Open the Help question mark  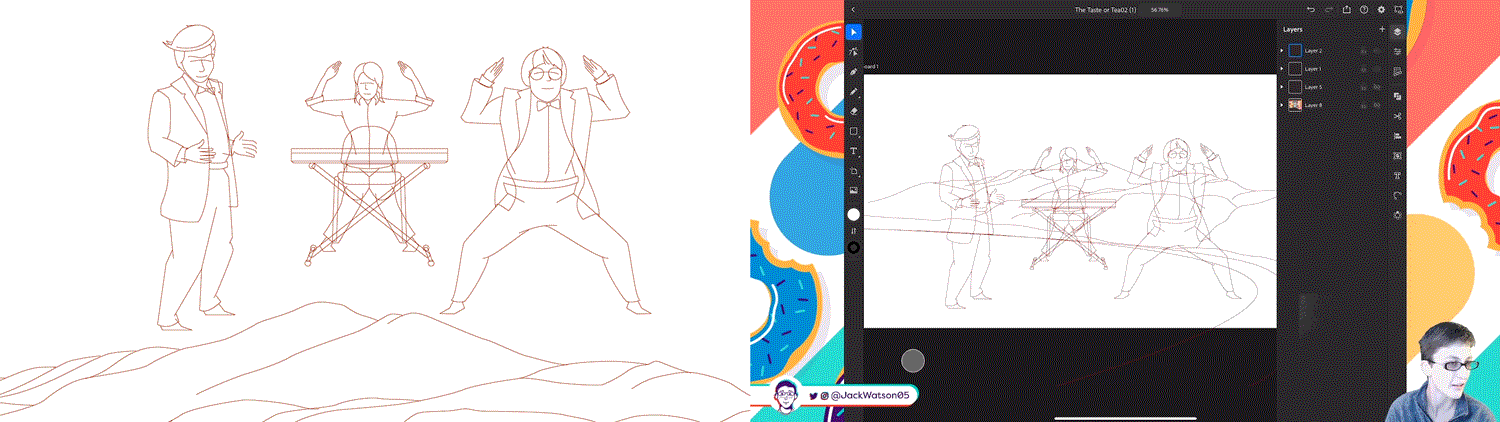[x=1363, y=10]
